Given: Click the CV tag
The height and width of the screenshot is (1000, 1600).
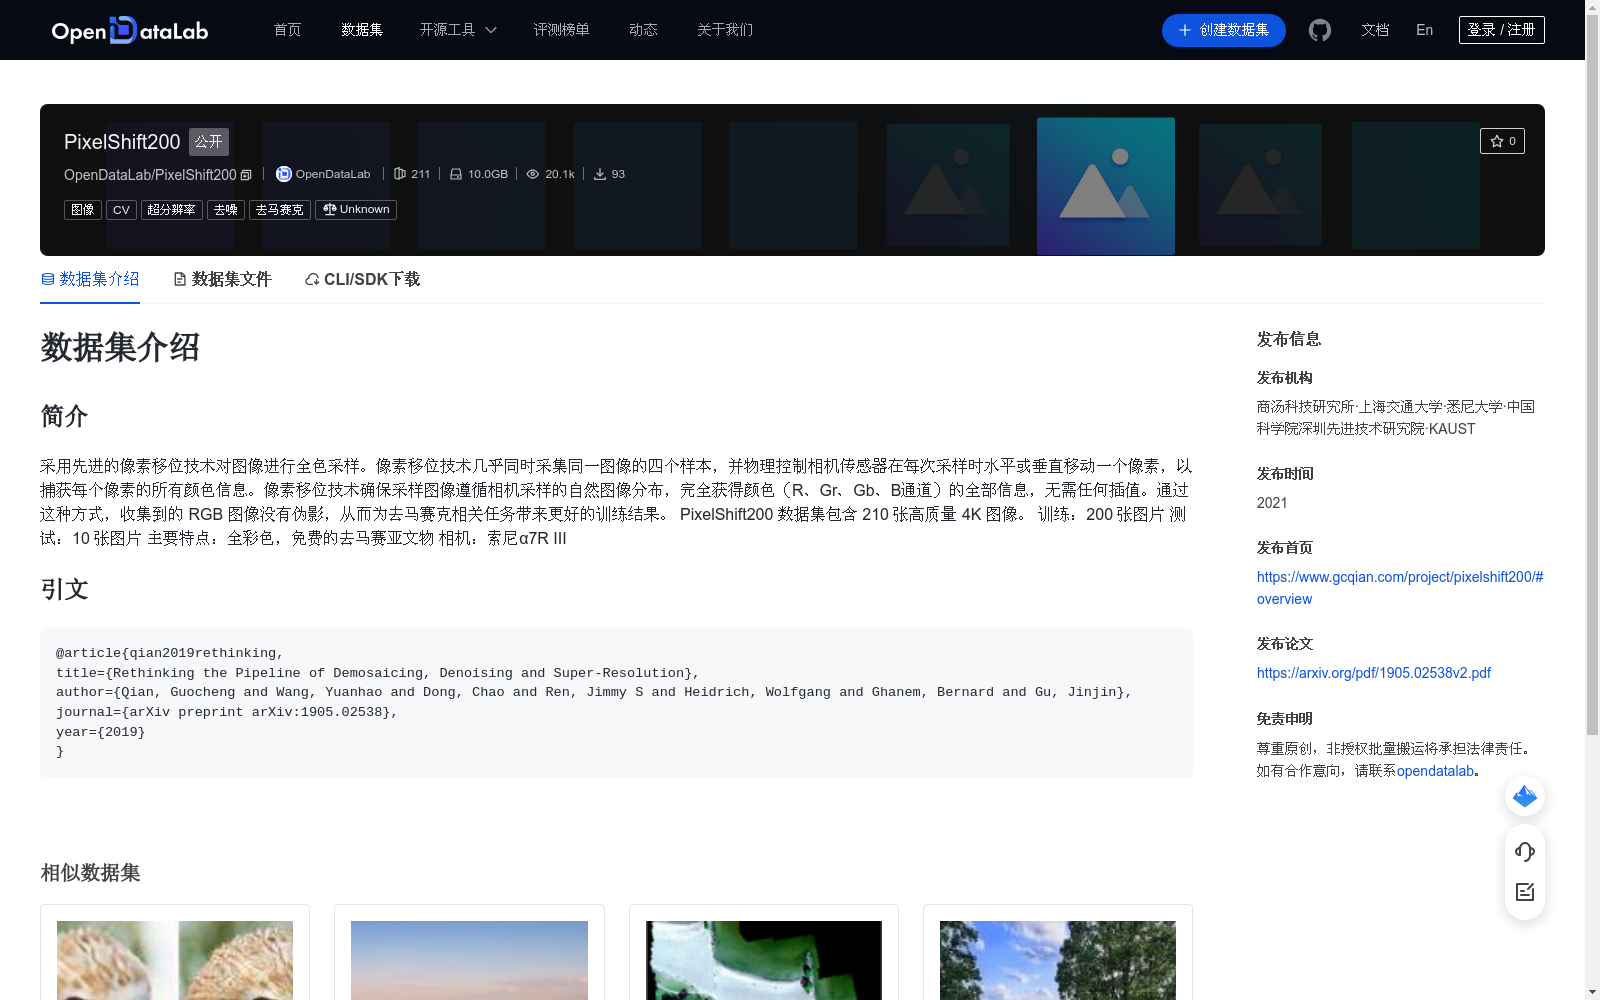Looking at the screenshot, I should click(121, 210).
